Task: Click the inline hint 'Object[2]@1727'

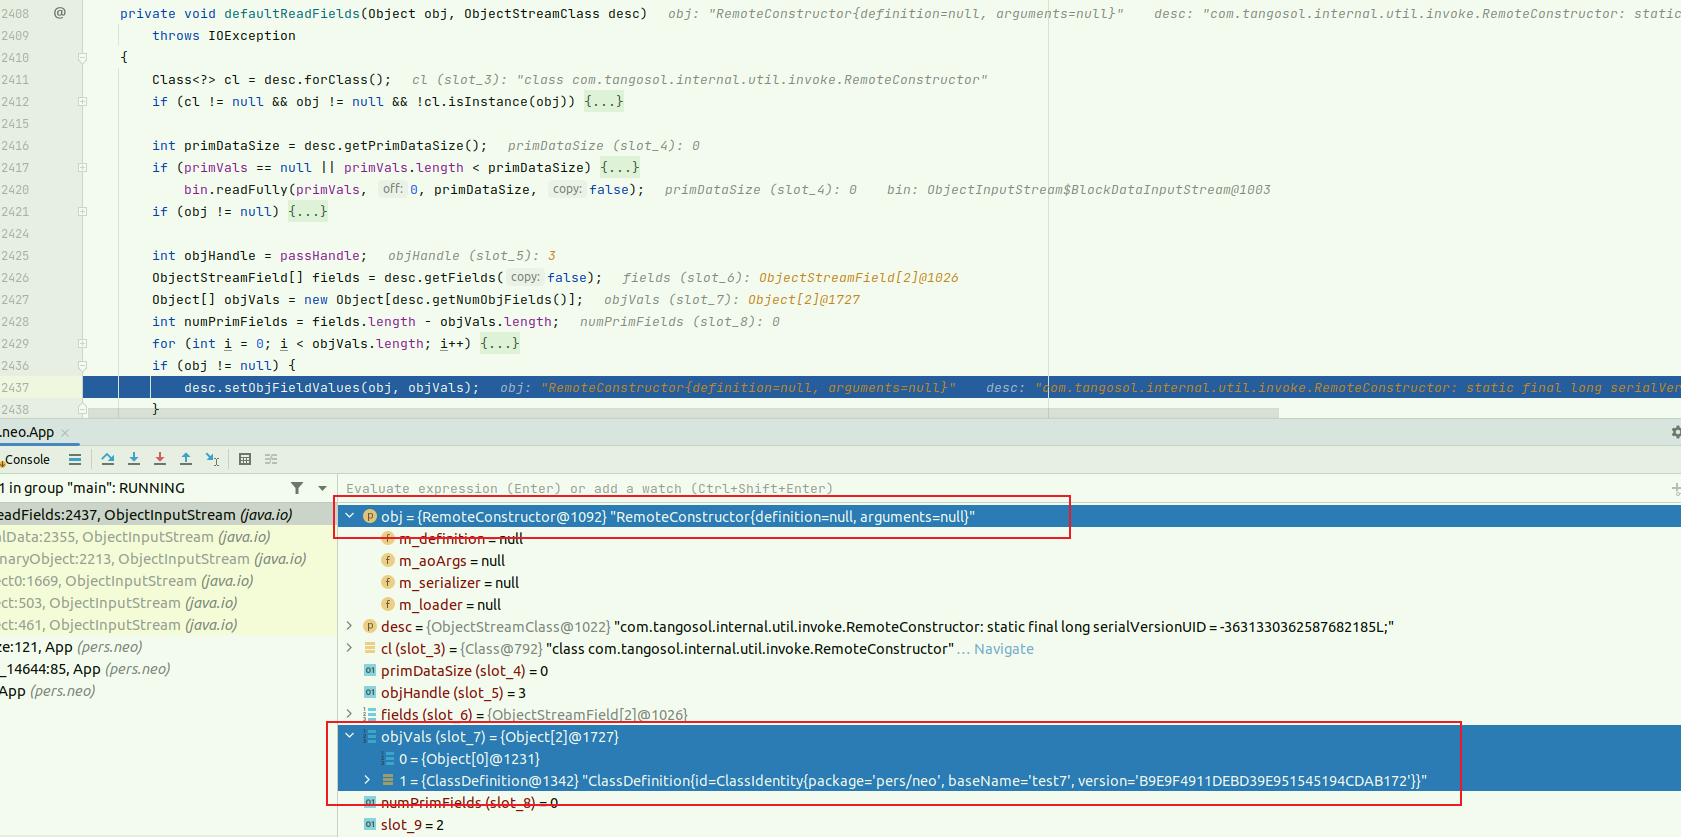Action: 804,300
